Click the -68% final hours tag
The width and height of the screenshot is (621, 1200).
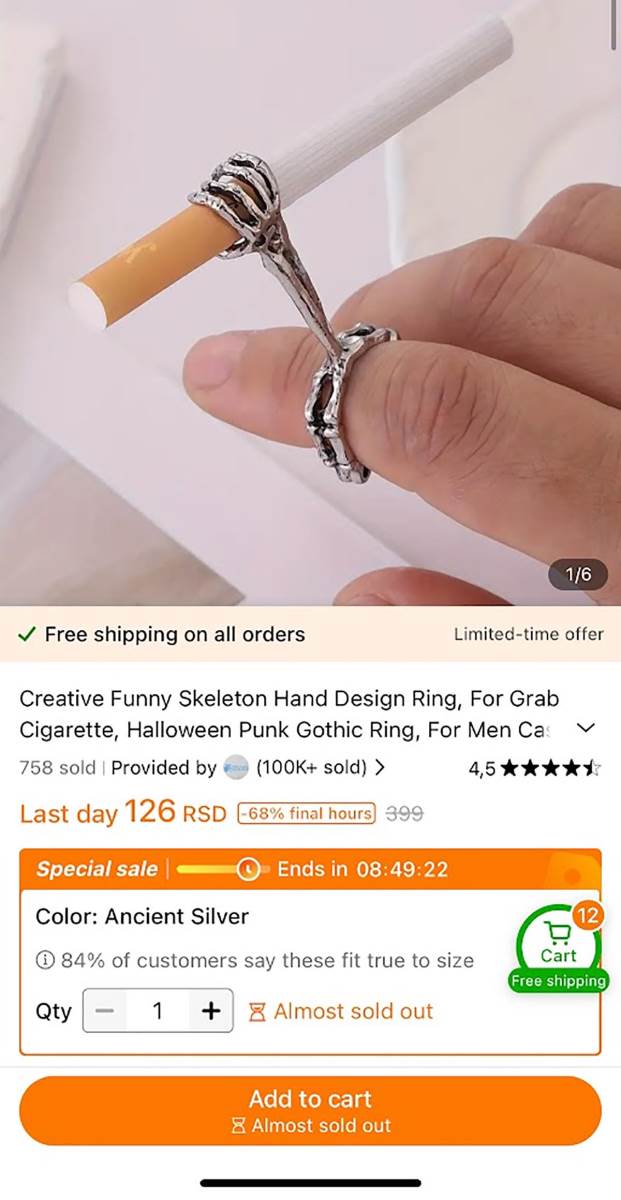pos(306,813)
